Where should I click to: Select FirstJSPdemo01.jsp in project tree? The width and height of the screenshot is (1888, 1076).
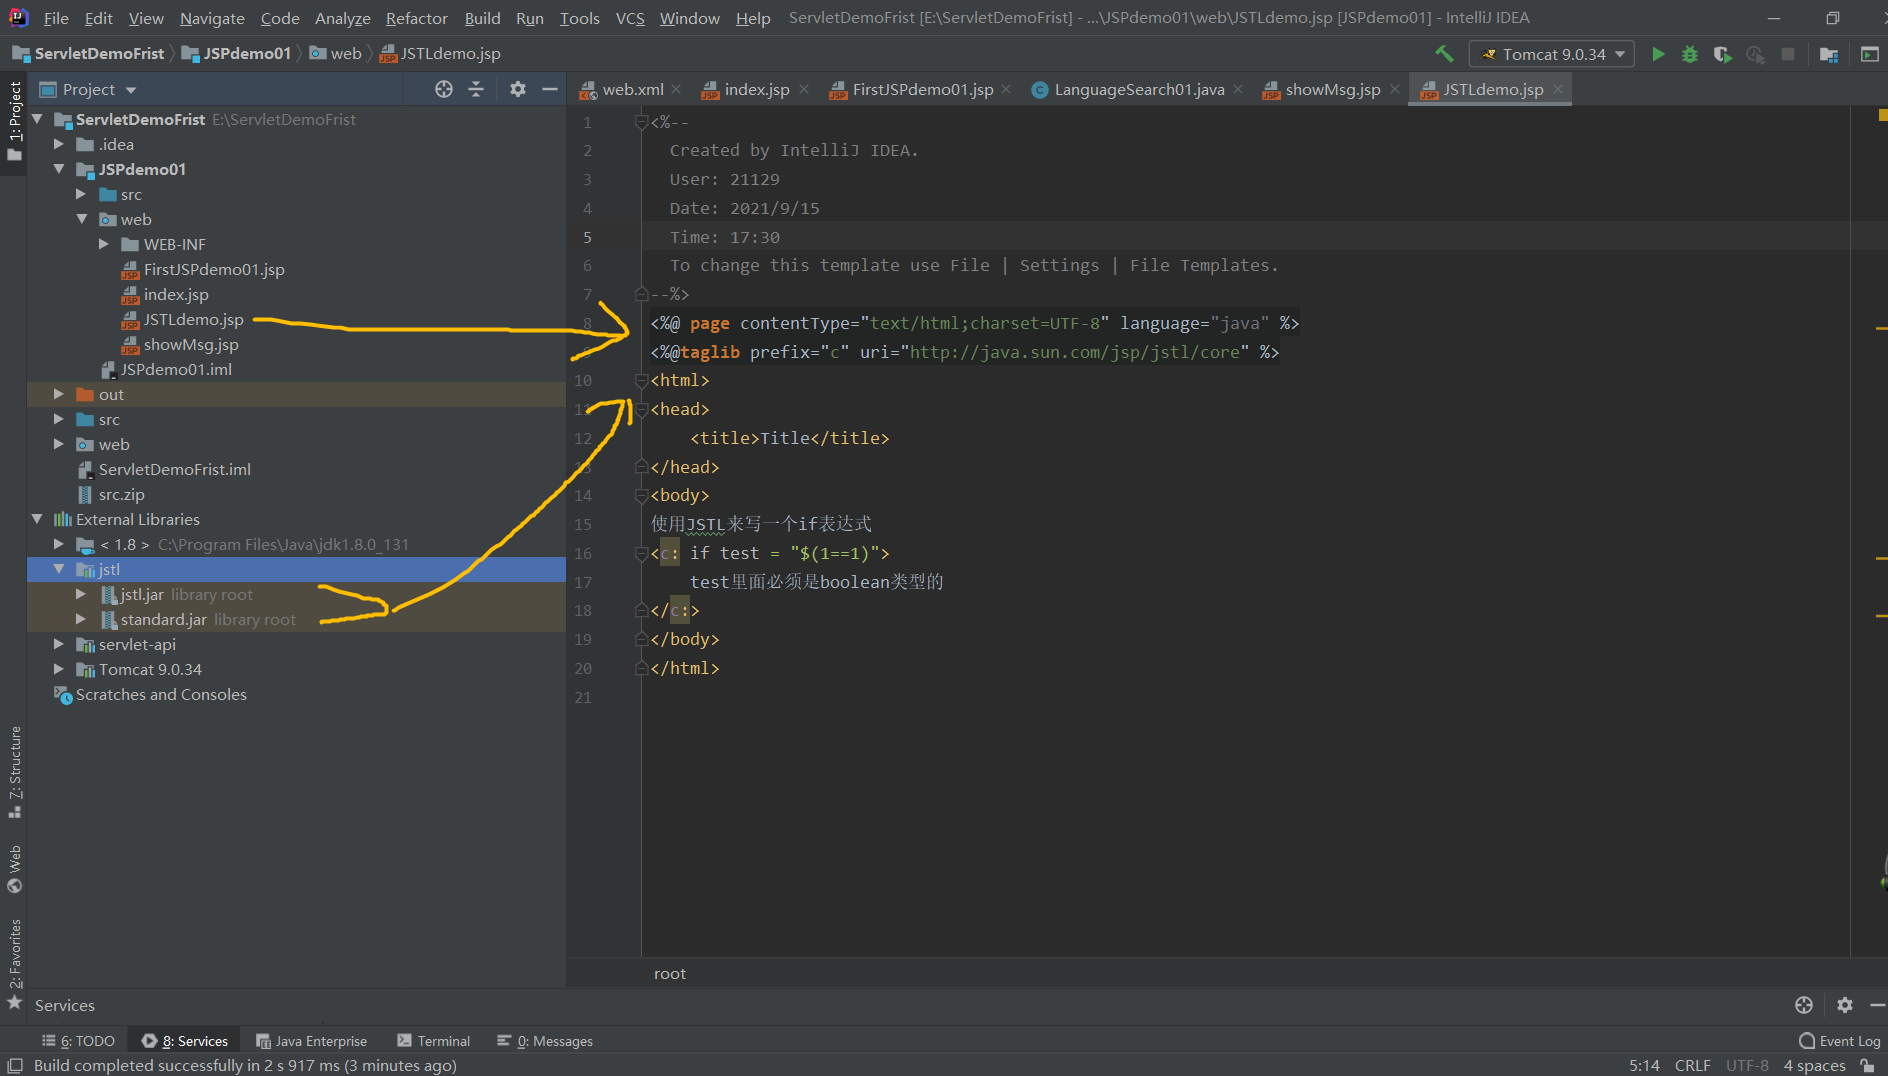[214, 269]
